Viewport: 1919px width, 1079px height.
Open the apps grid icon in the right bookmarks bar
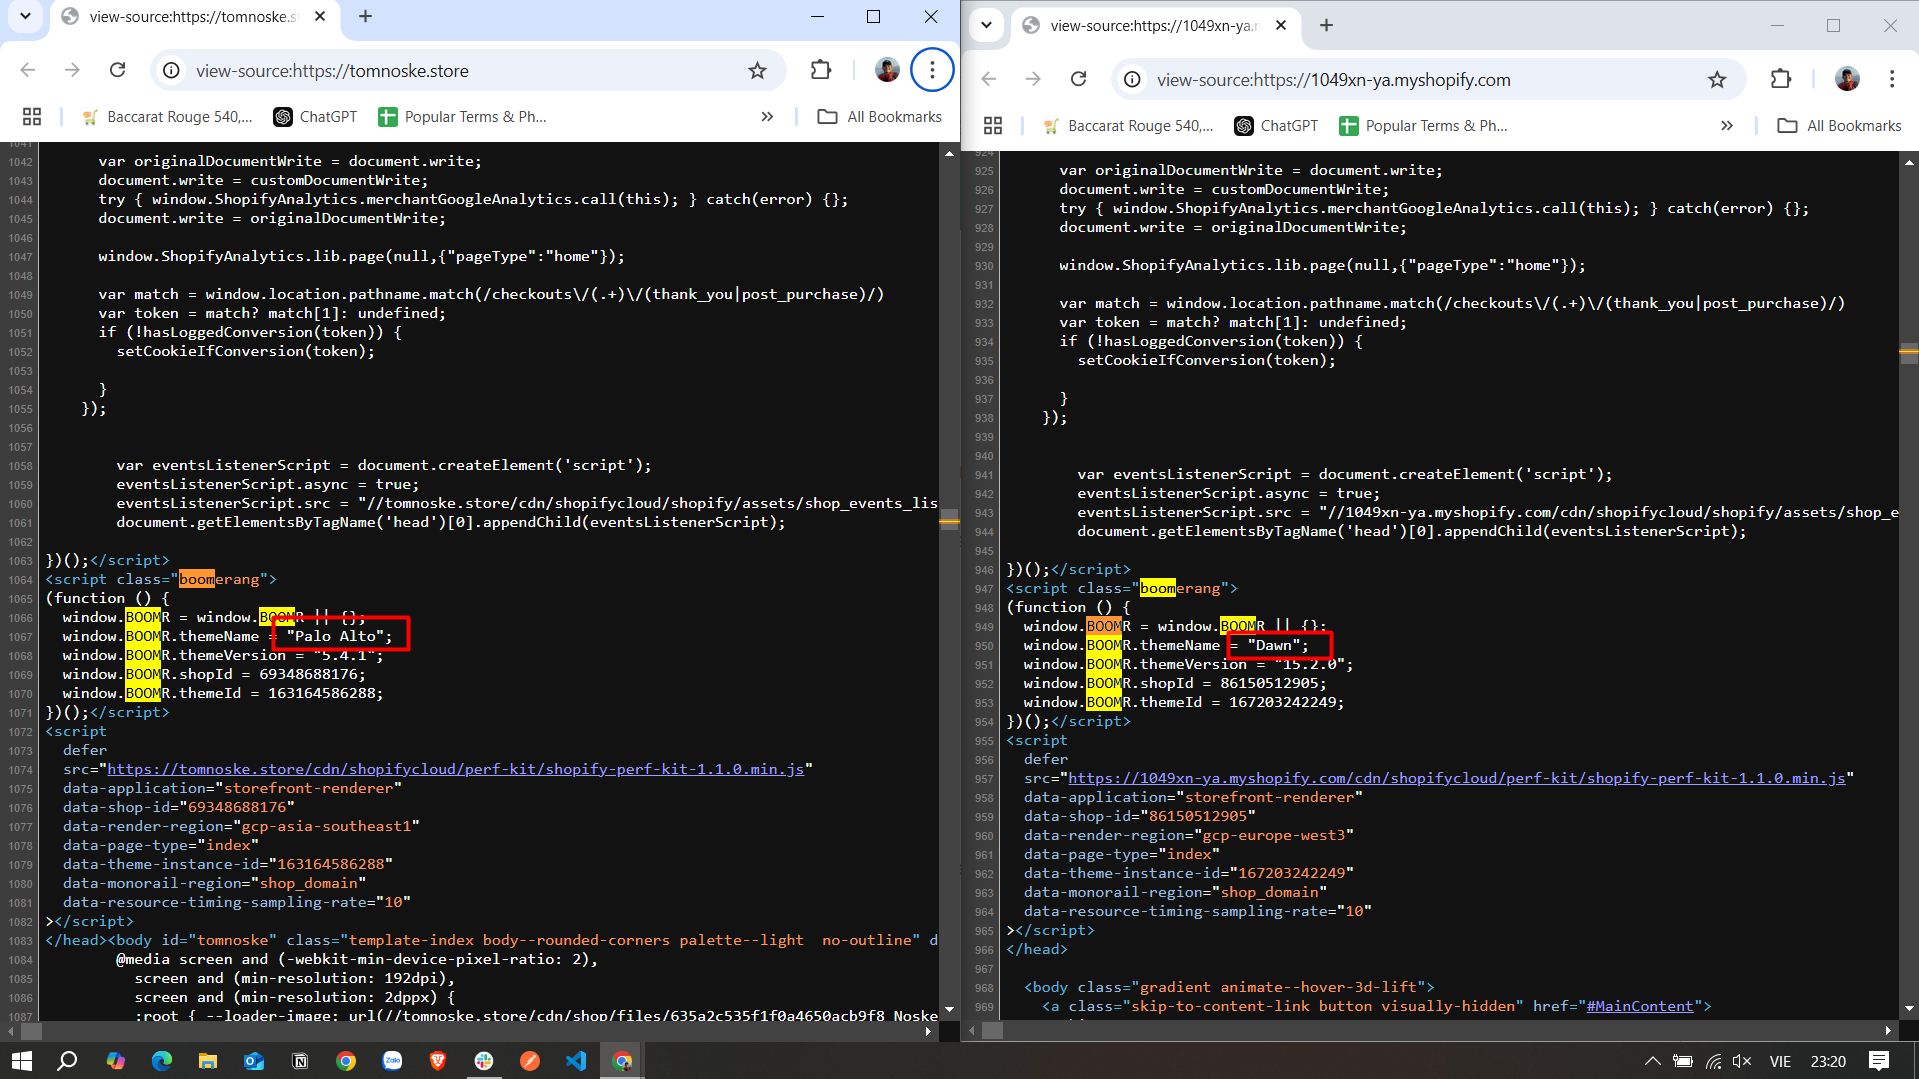coord(993,126)
